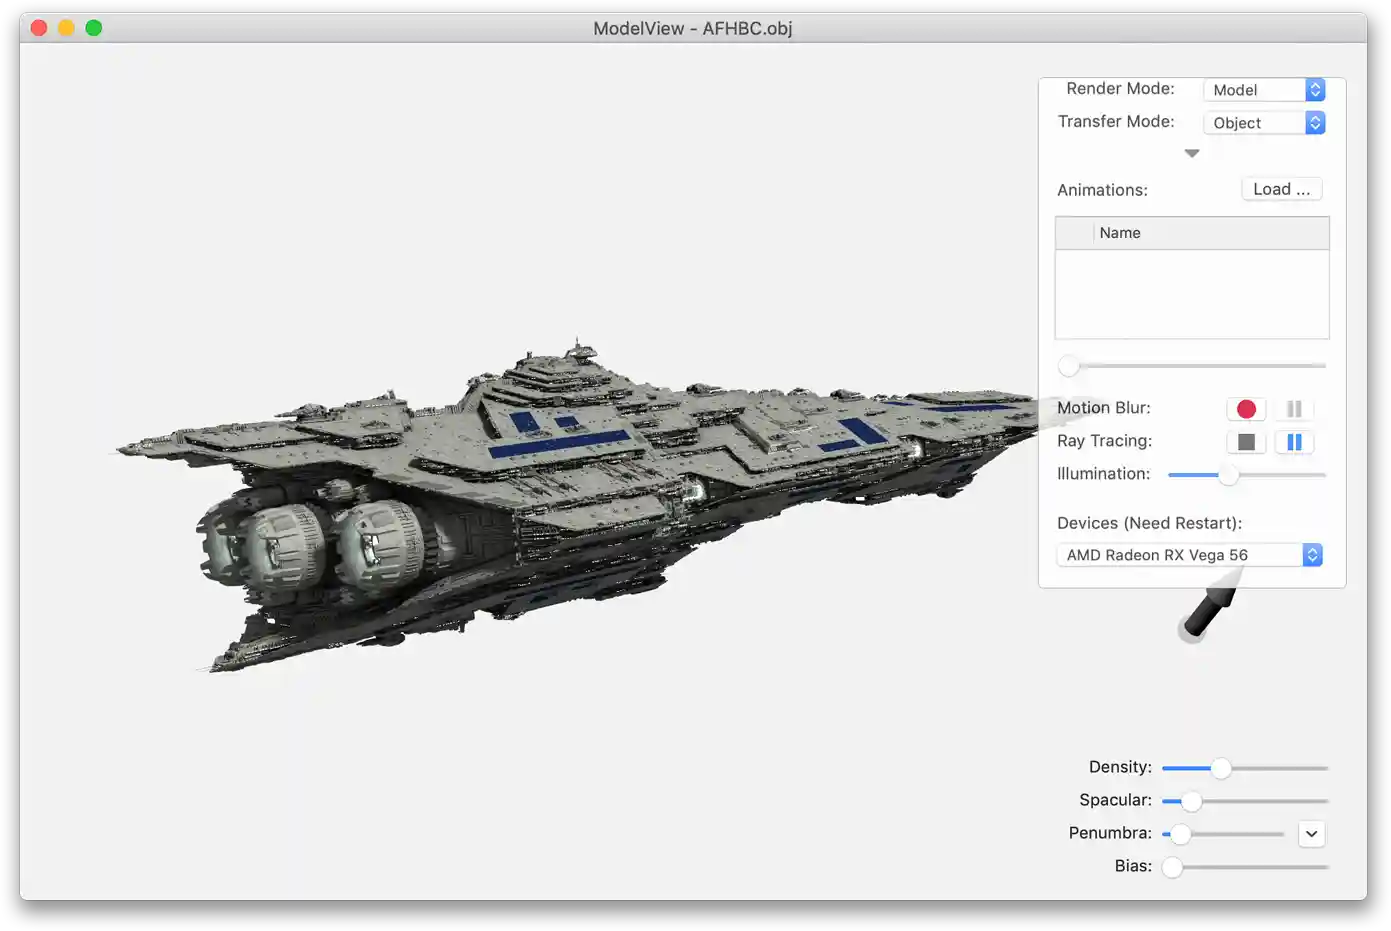Open the chevron menu beside Penumbra
The image size is (1391, 931).
click(x=1311, y=834)
